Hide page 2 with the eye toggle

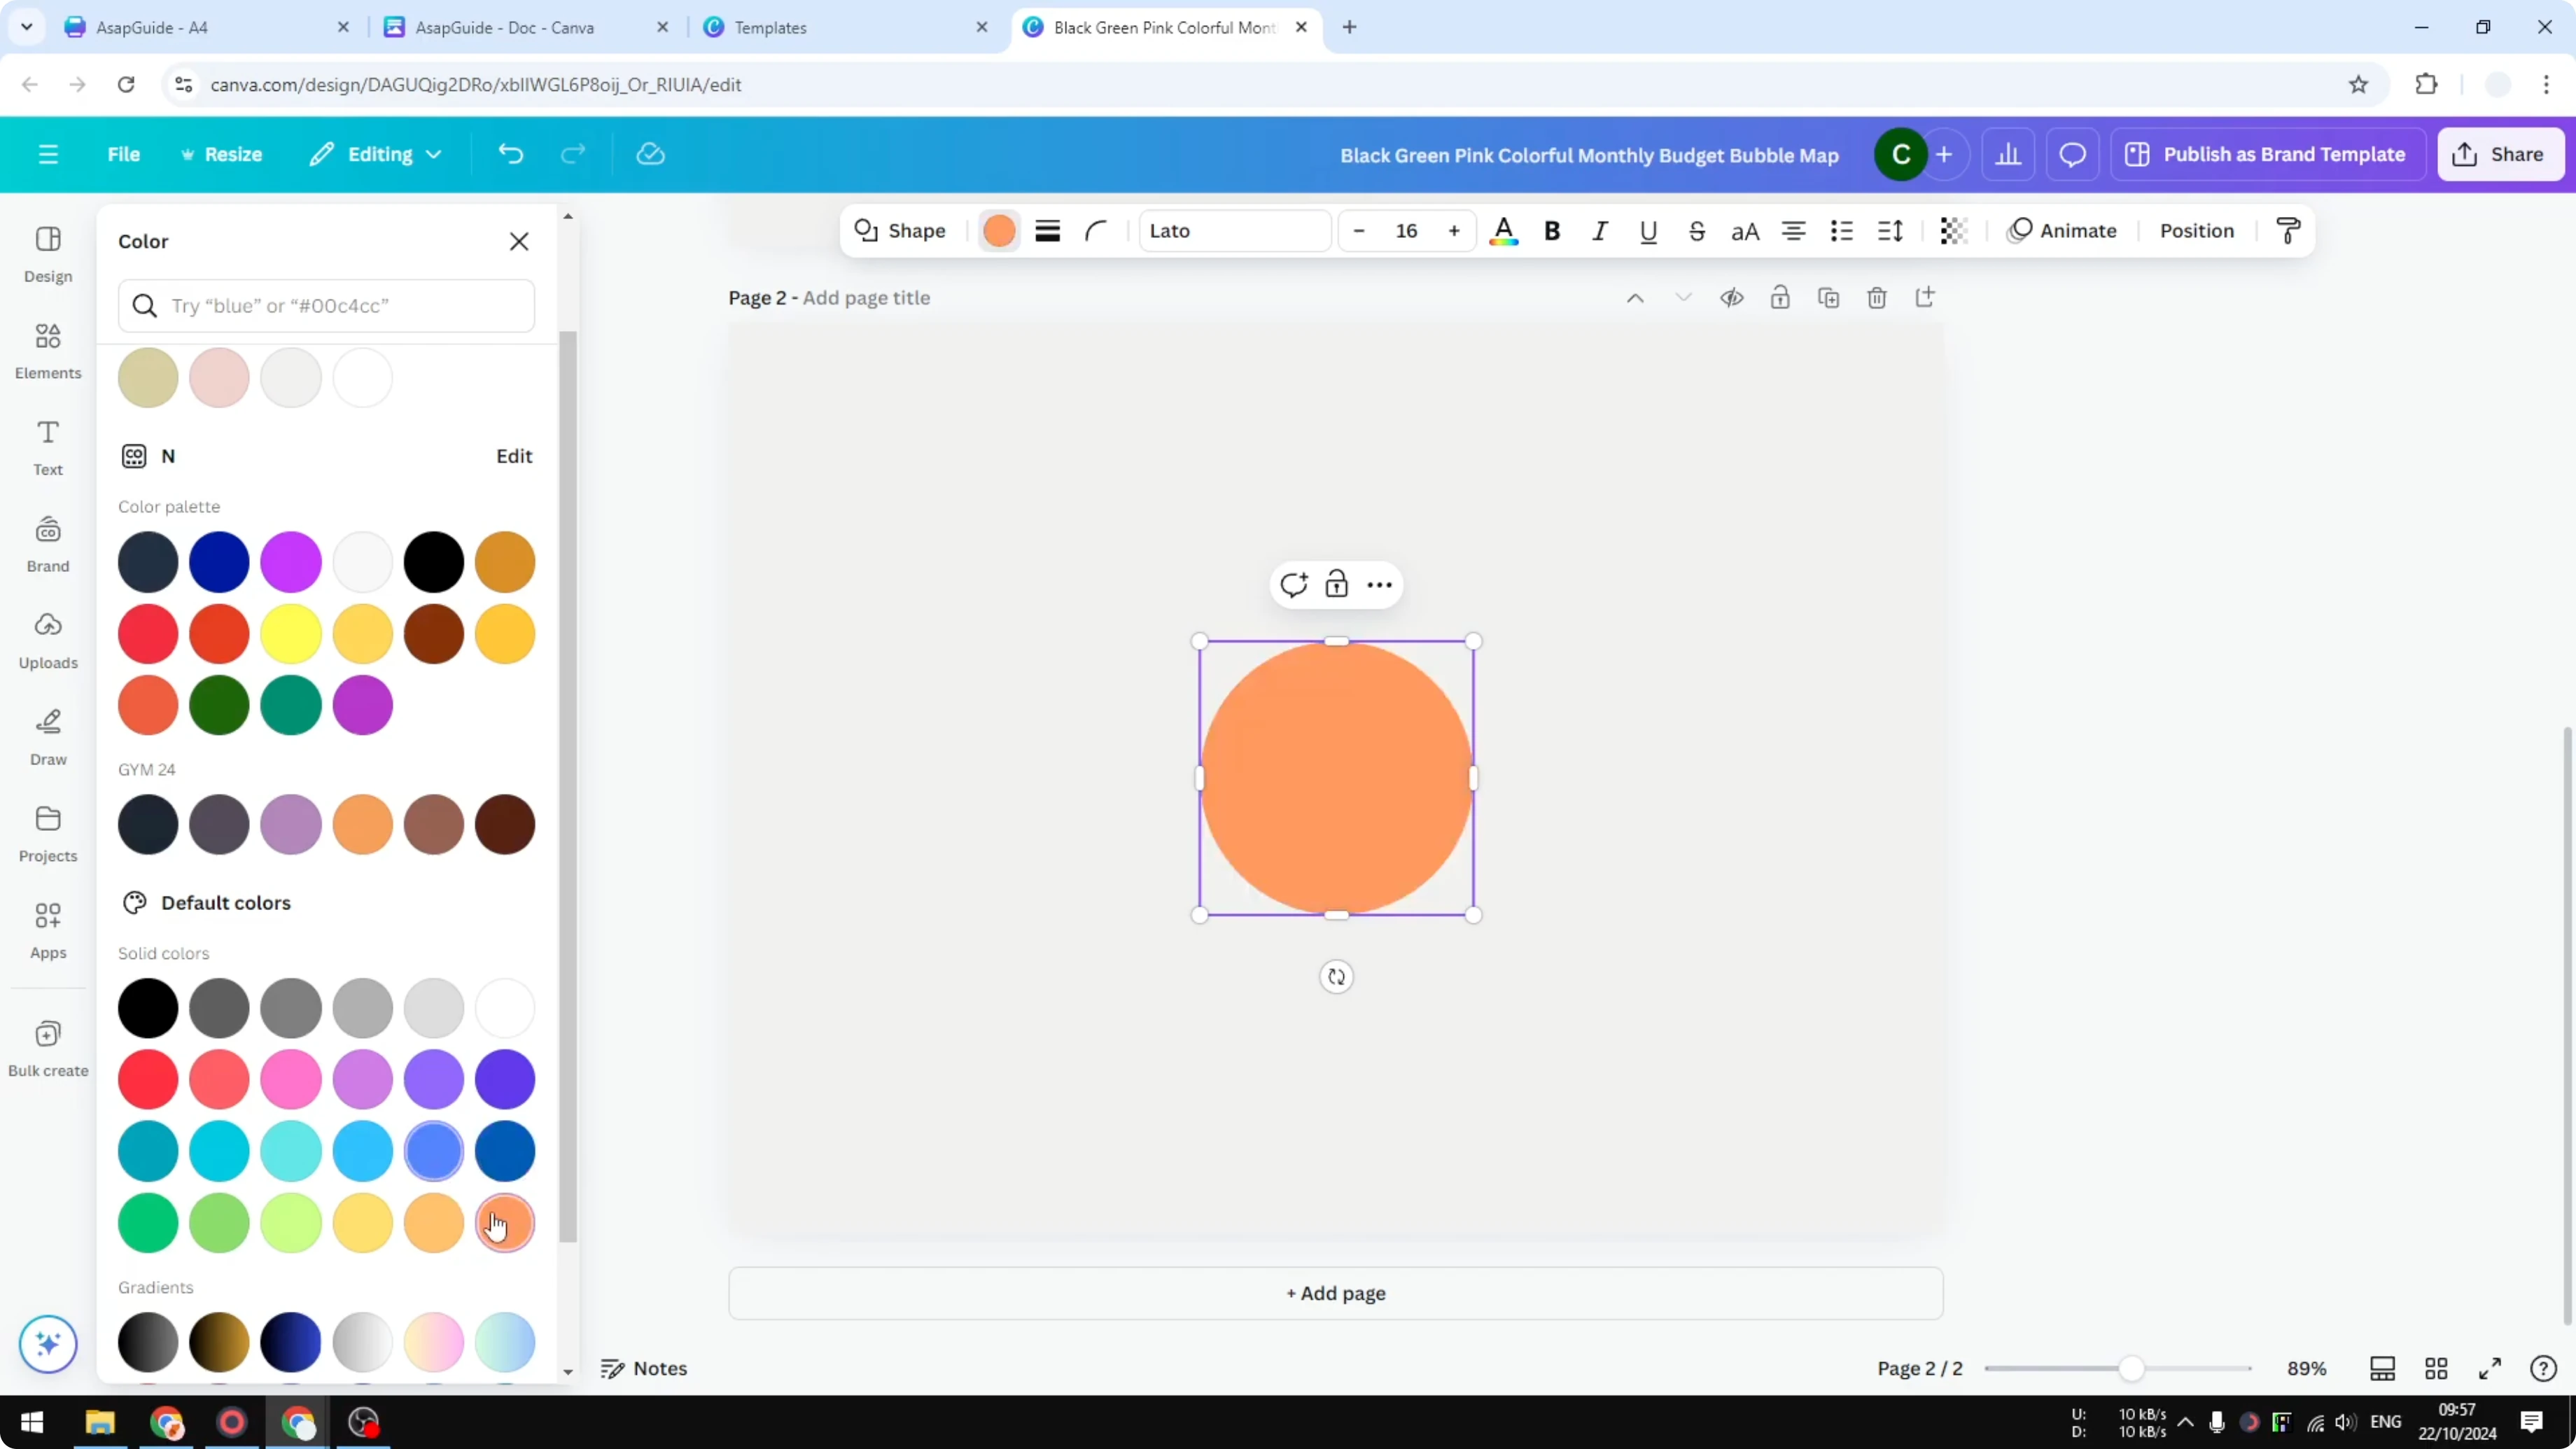click(x=1732, y=297)
